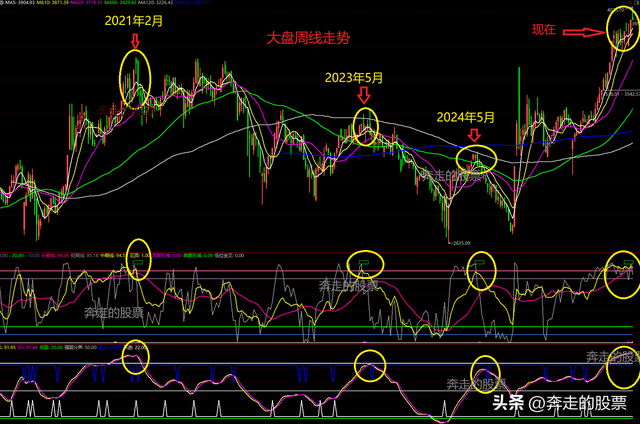Click the 低位金叉 0.00 indicator label
This screenshot has height=424, width=640.
pyautogui.click(x=230, y=255)
